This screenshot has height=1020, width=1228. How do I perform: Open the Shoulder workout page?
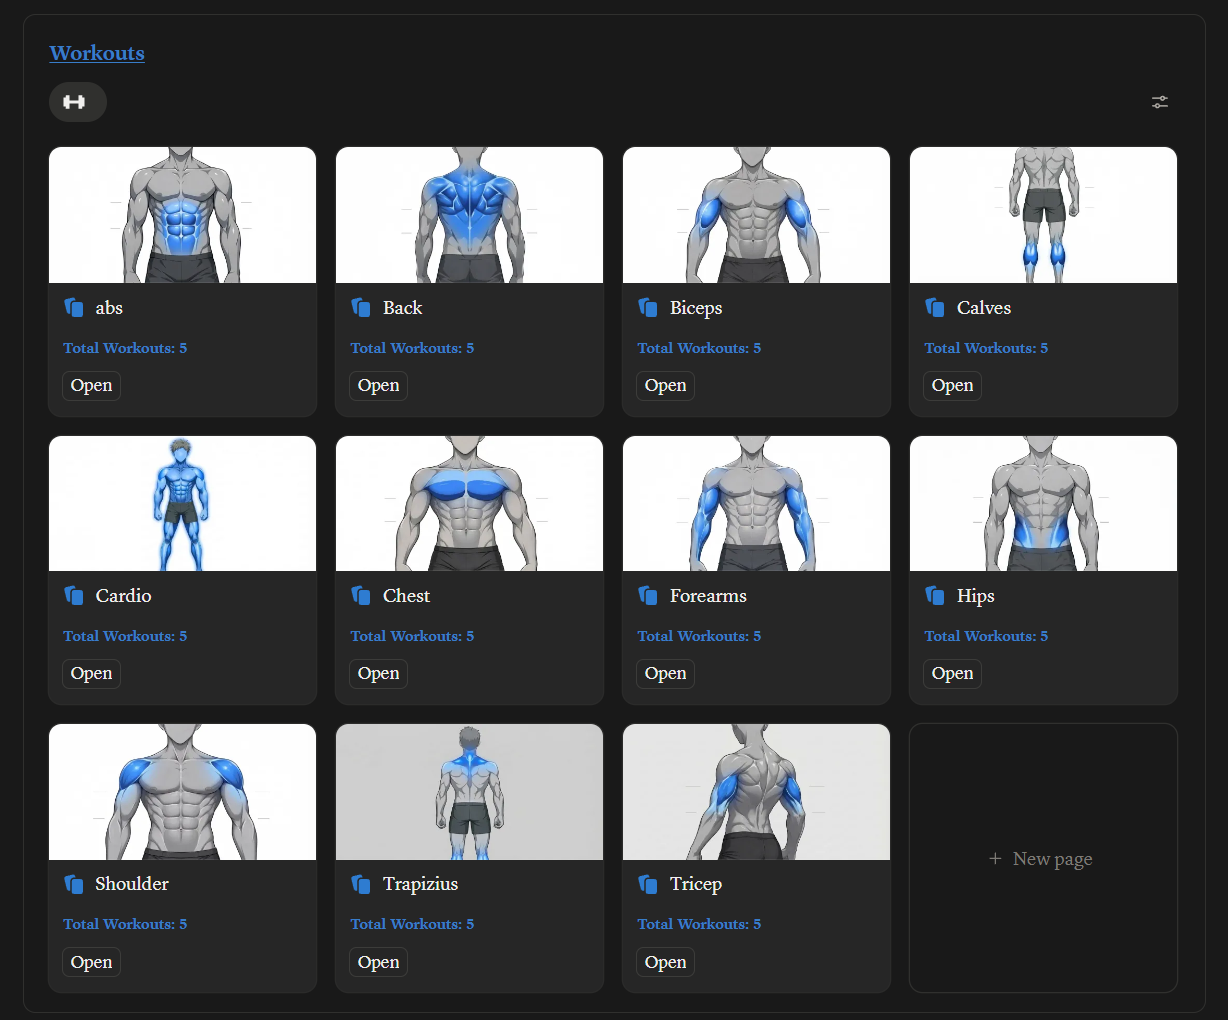point(91,962)
